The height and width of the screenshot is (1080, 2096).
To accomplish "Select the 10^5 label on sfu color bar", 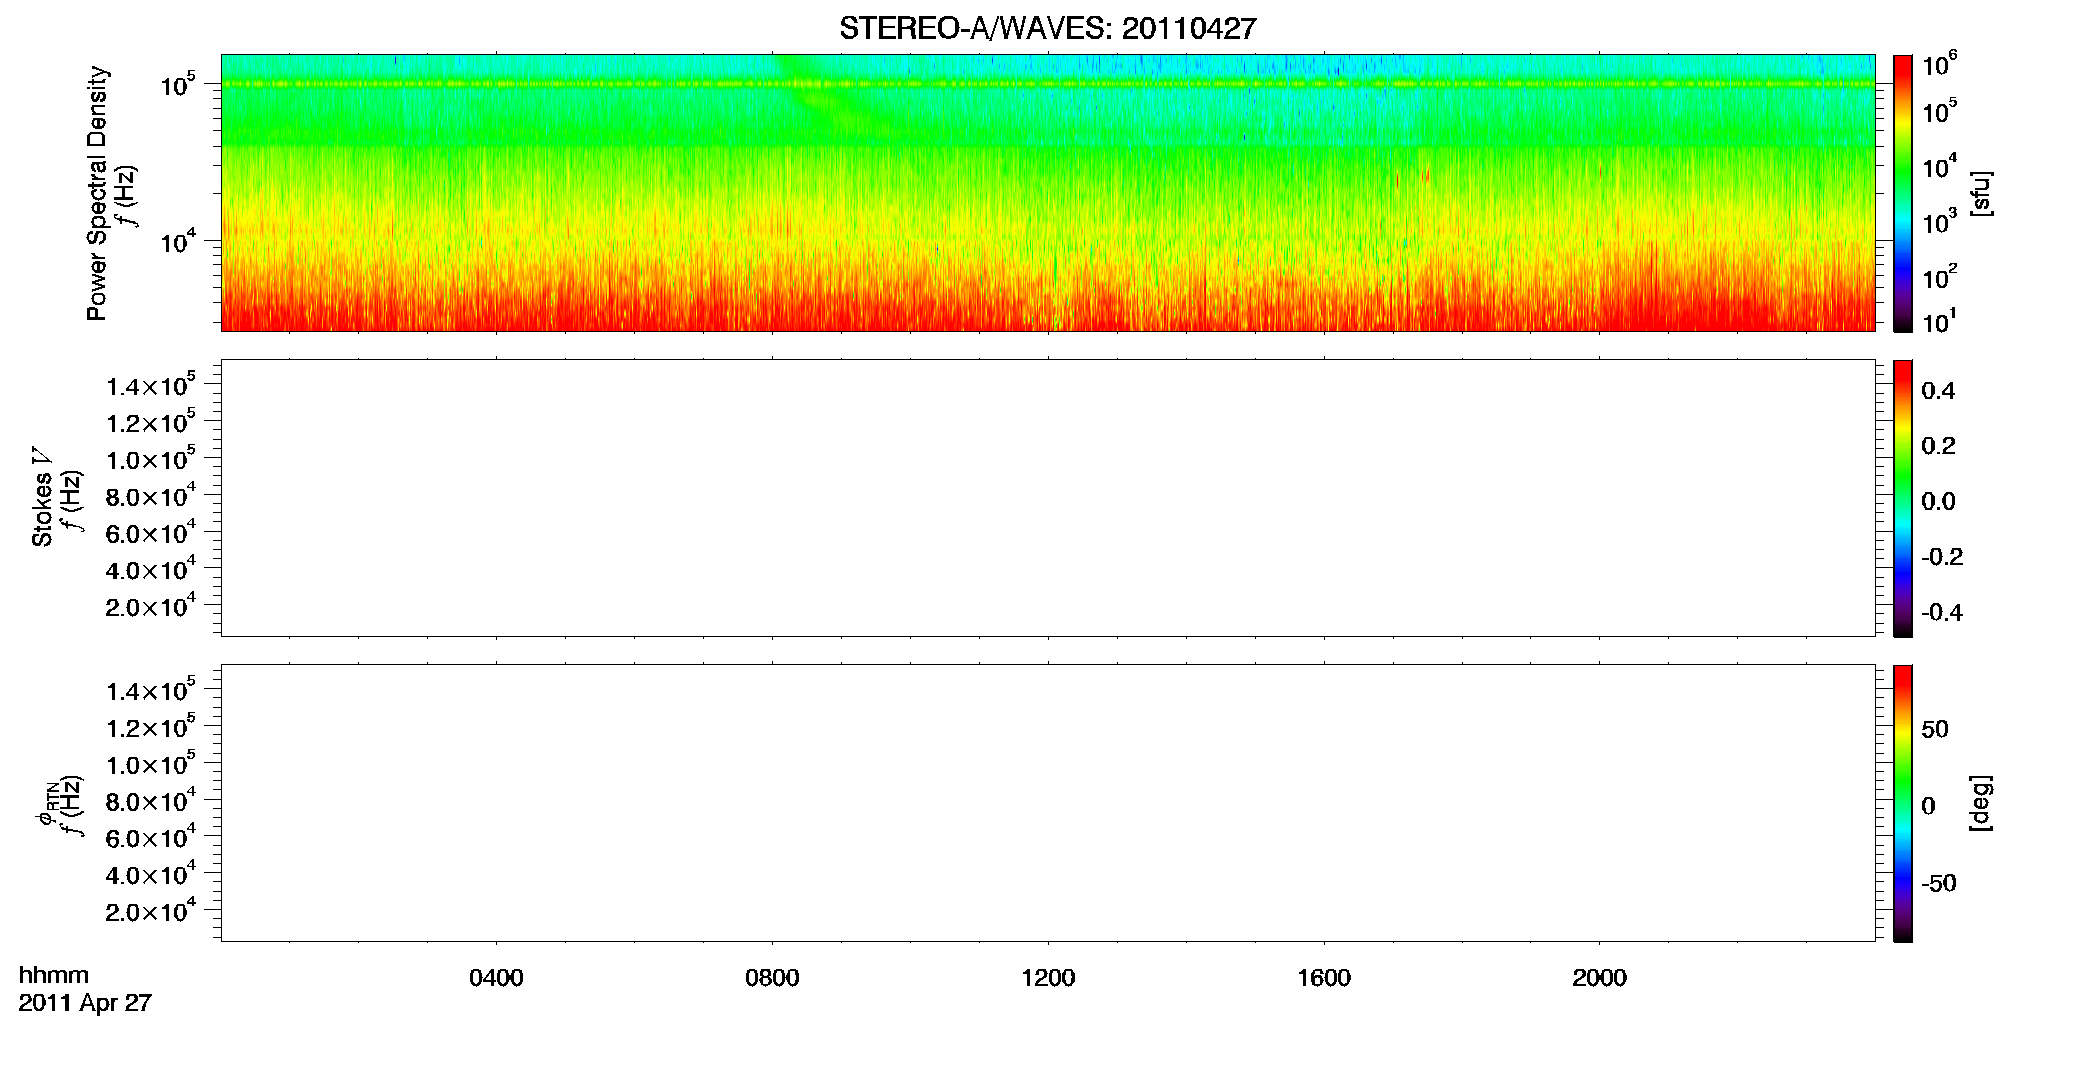I will click(x=1939, y=111).
